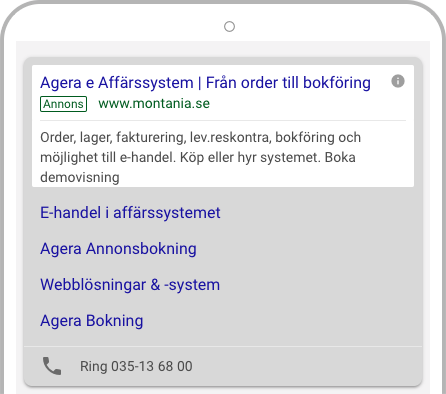This screenshot has height=394, width=446.
Task: Visit the www.montania.se display URL
Action: tap(154, 103)
